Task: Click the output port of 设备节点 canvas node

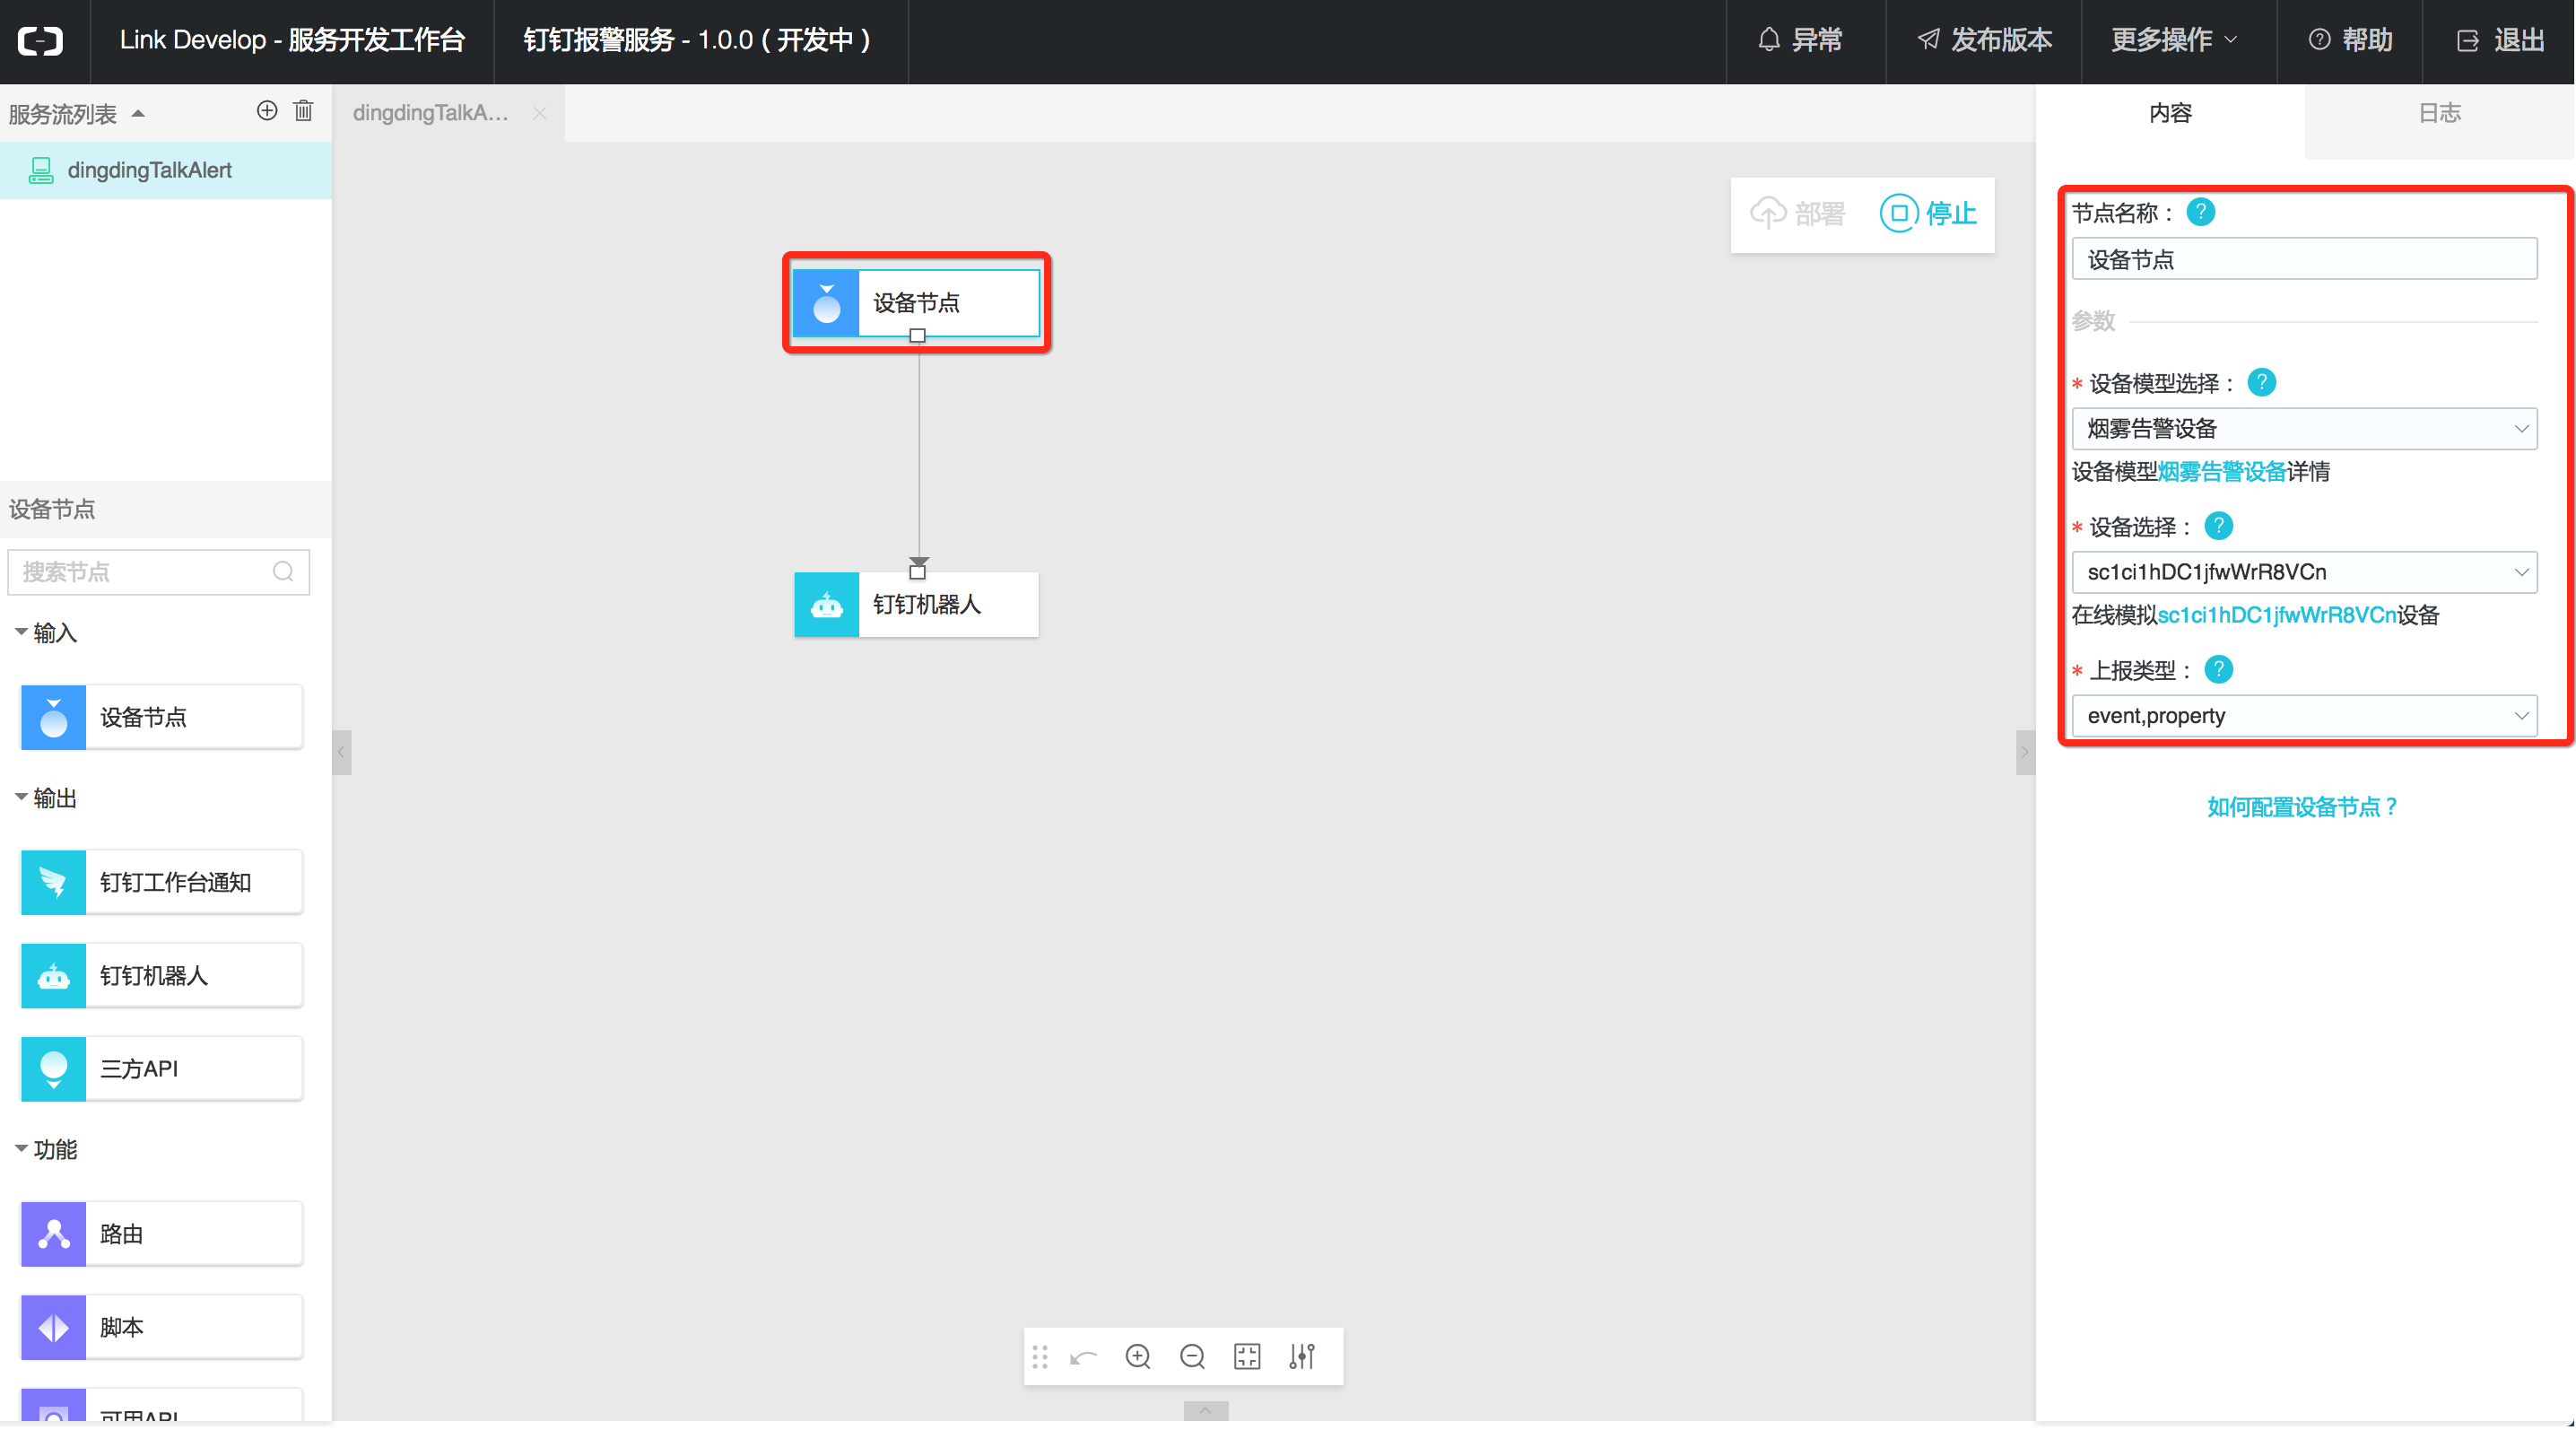Action: (x=917, y=336)
